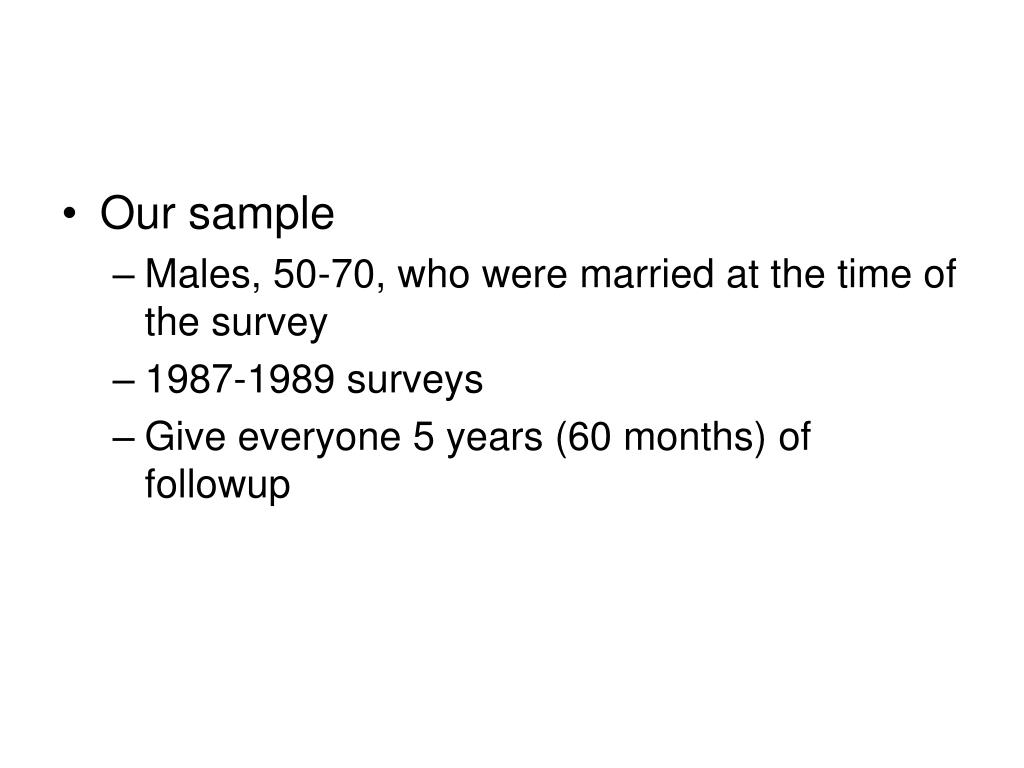Click the wrapped line "the survey"
Image resolution: width=1024 pixels, height=768 pixels.
click(236, 323)
